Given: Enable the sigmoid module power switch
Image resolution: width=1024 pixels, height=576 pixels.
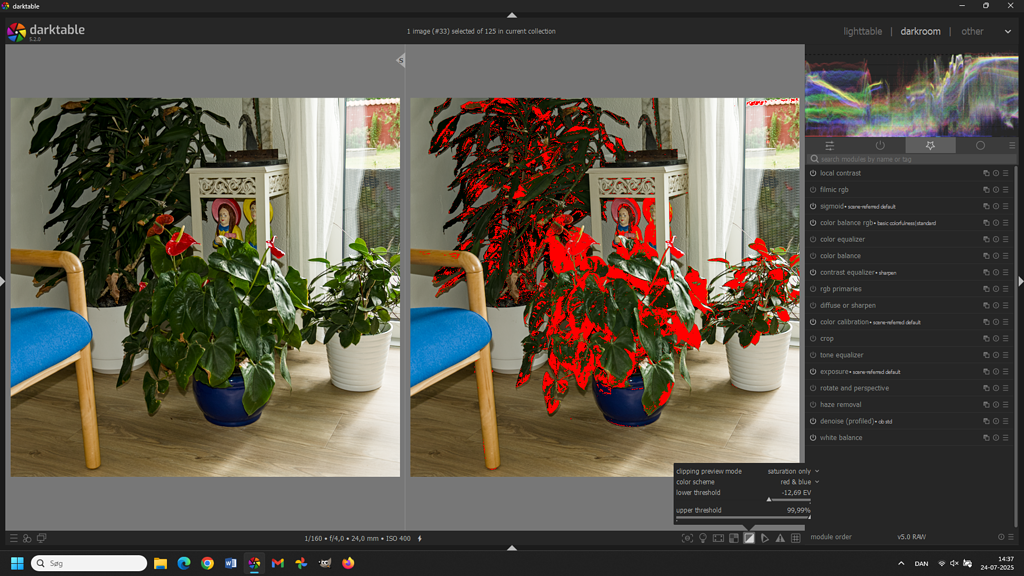Looking at the screenshot, I should [x=812, y=206].
